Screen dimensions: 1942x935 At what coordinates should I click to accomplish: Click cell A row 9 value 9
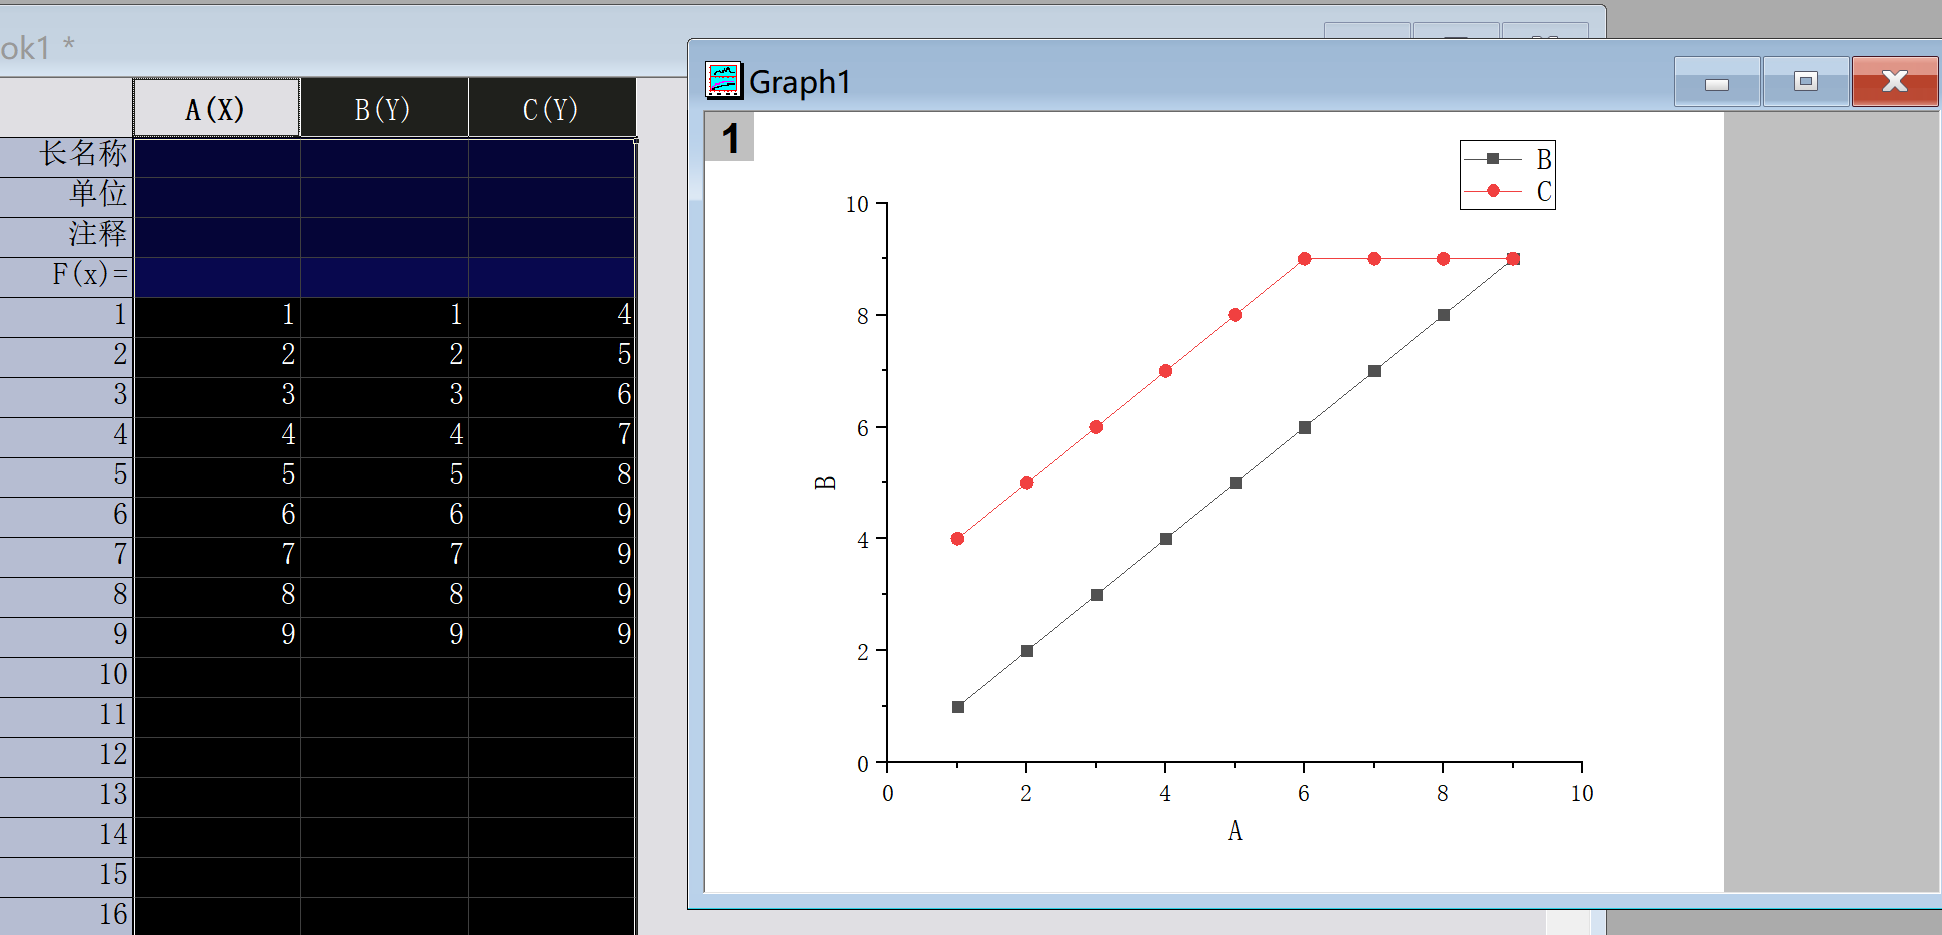[217, 637]
